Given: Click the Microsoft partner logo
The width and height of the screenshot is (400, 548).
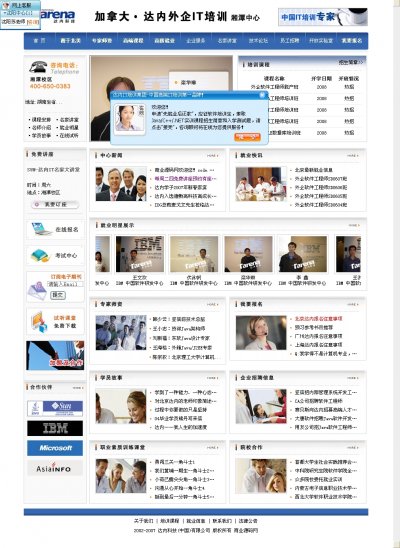Looking at the screenshot, I should [55, 448].
